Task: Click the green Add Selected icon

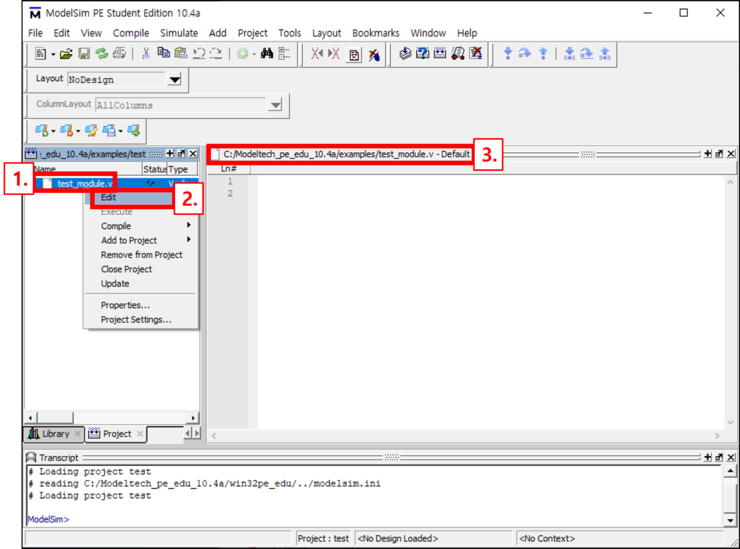Action: (243, 54)
